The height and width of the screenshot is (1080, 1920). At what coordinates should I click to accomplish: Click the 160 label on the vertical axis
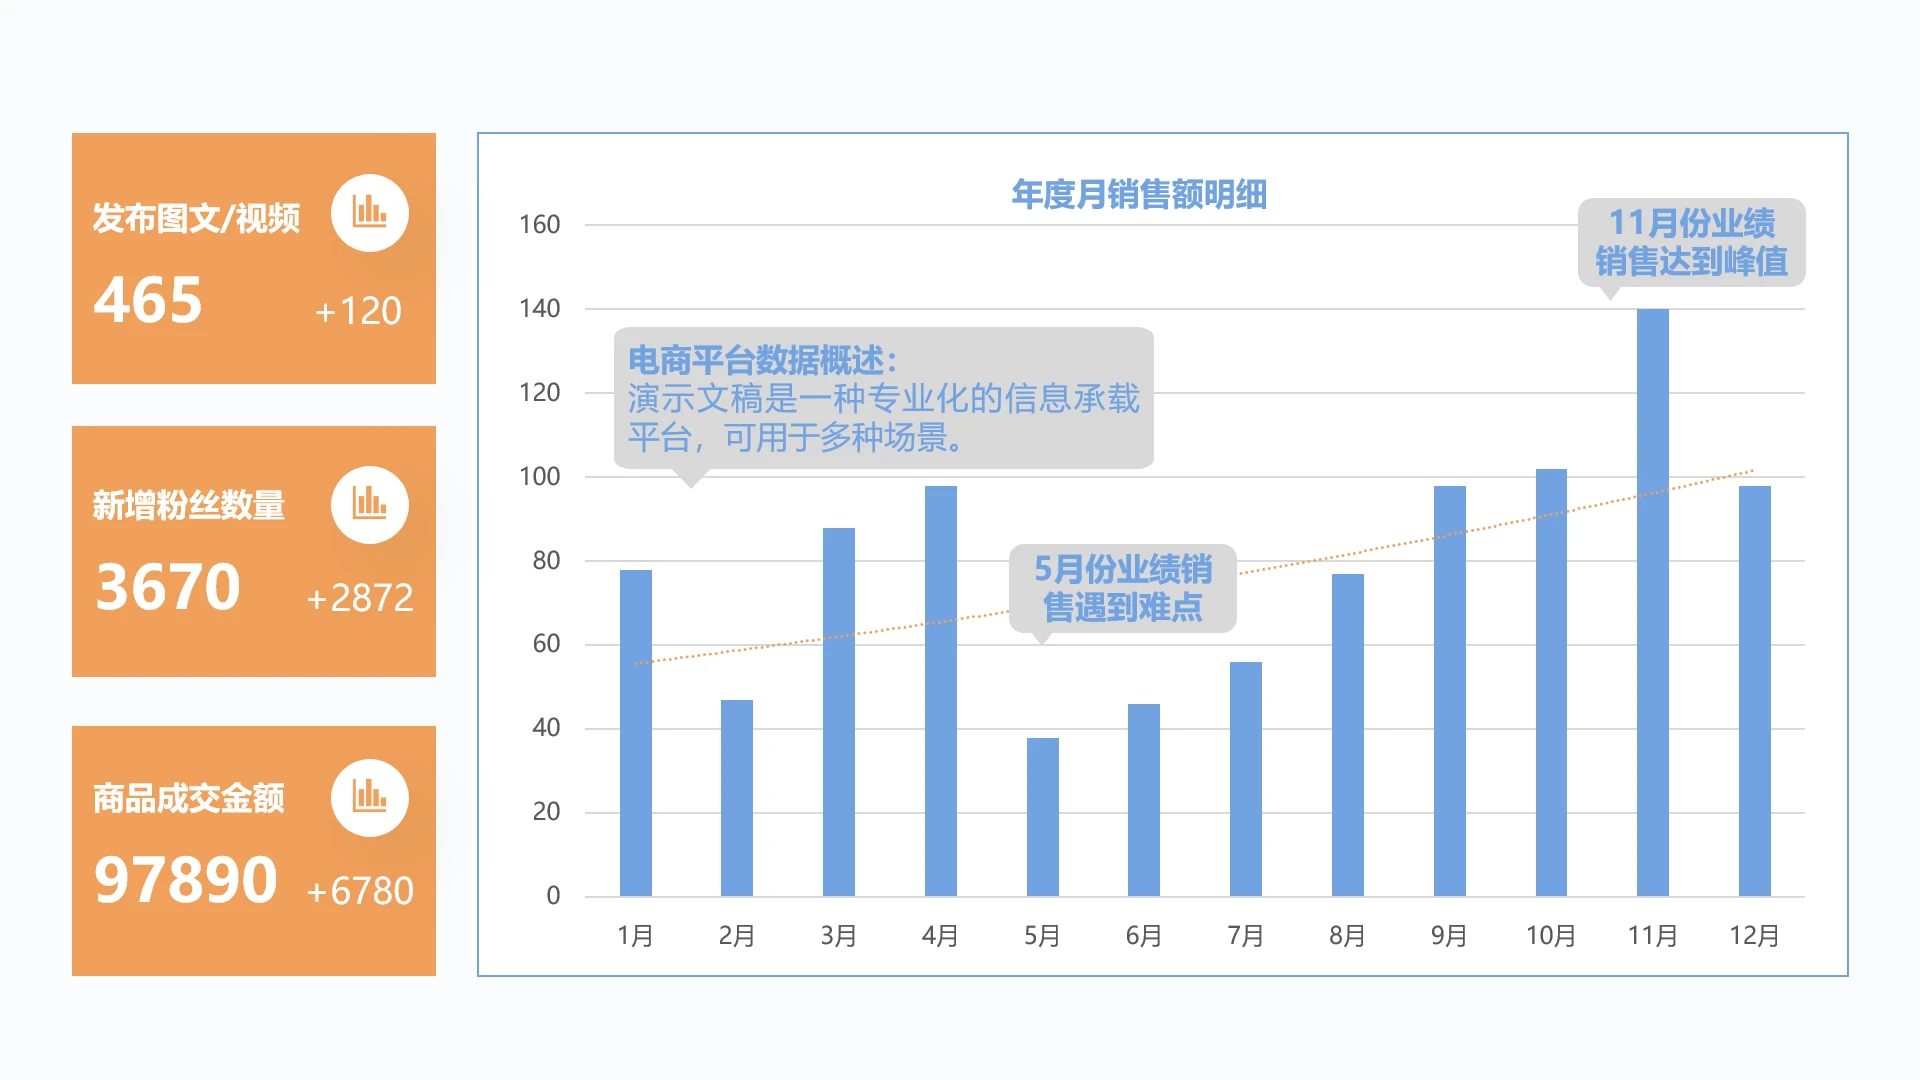541,224
